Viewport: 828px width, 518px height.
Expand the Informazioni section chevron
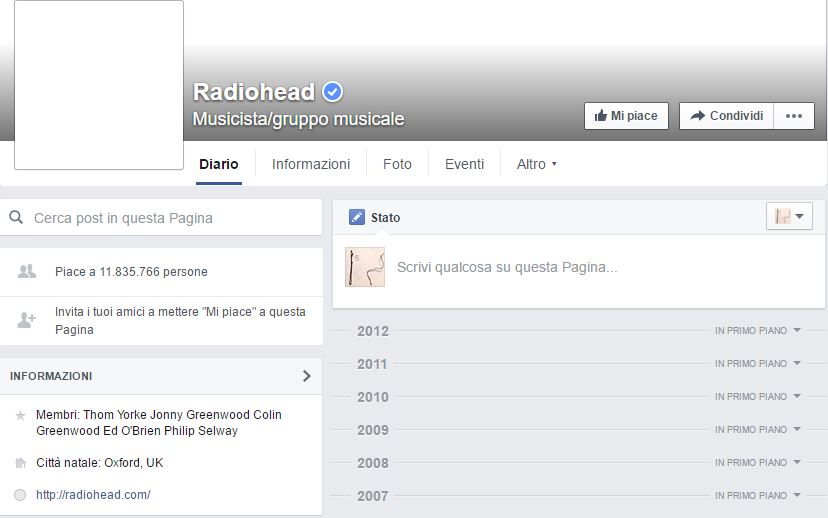pyautogui.click(x=306, y=376)
